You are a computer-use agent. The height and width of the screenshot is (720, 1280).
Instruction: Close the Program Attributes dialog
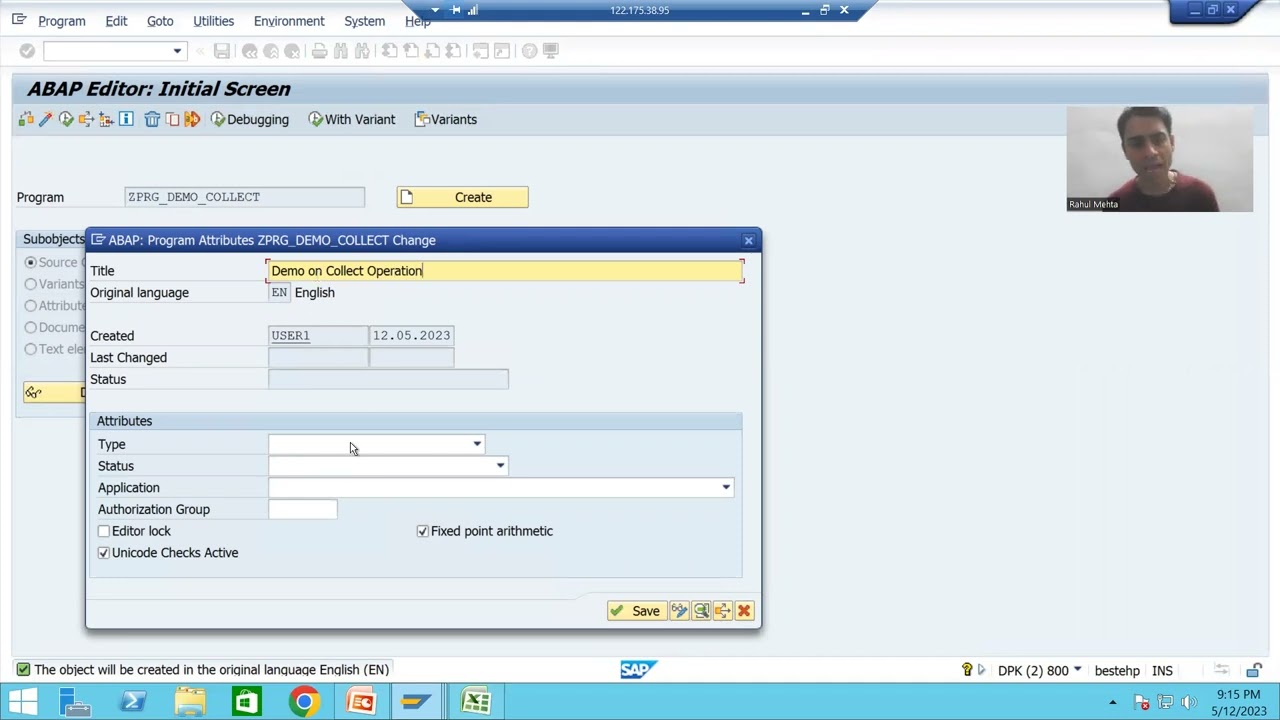pyautogui.click(x=748, y=240)
